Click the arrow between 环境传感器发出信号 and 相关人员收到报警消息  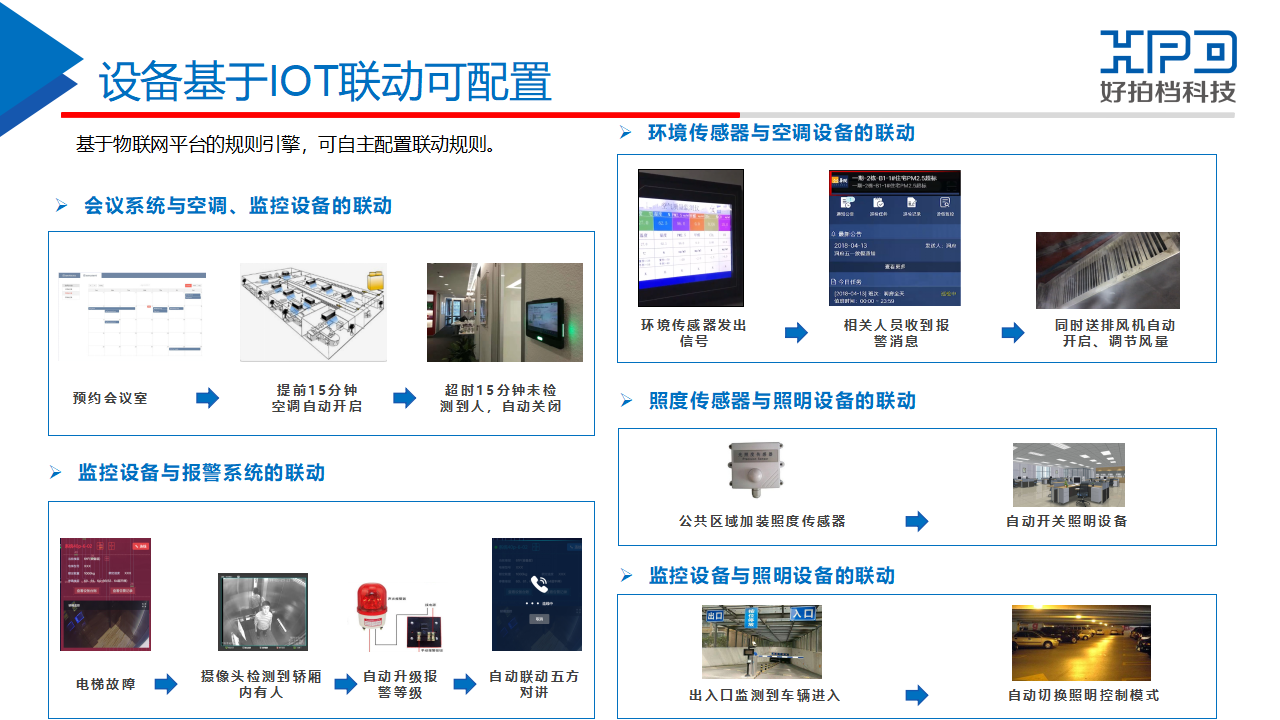click(796, 333)
